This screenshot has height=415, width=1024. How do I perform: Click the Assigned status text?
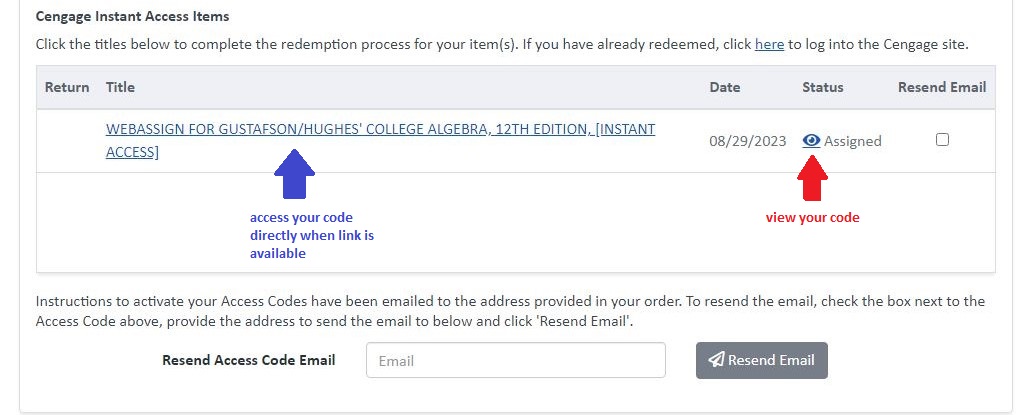(853, 141)
